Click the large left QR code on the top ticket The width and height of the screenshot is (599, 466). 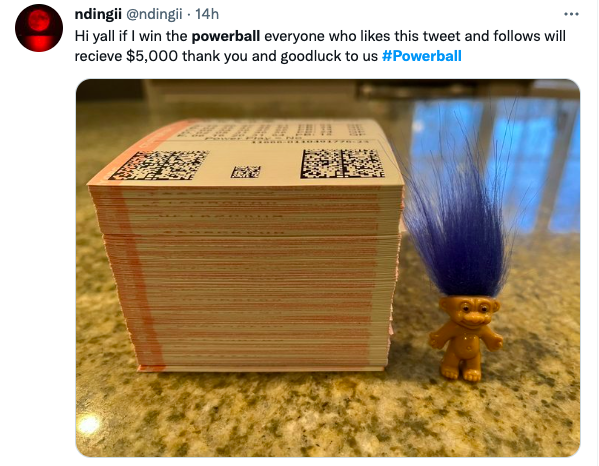tap(159, 165)
